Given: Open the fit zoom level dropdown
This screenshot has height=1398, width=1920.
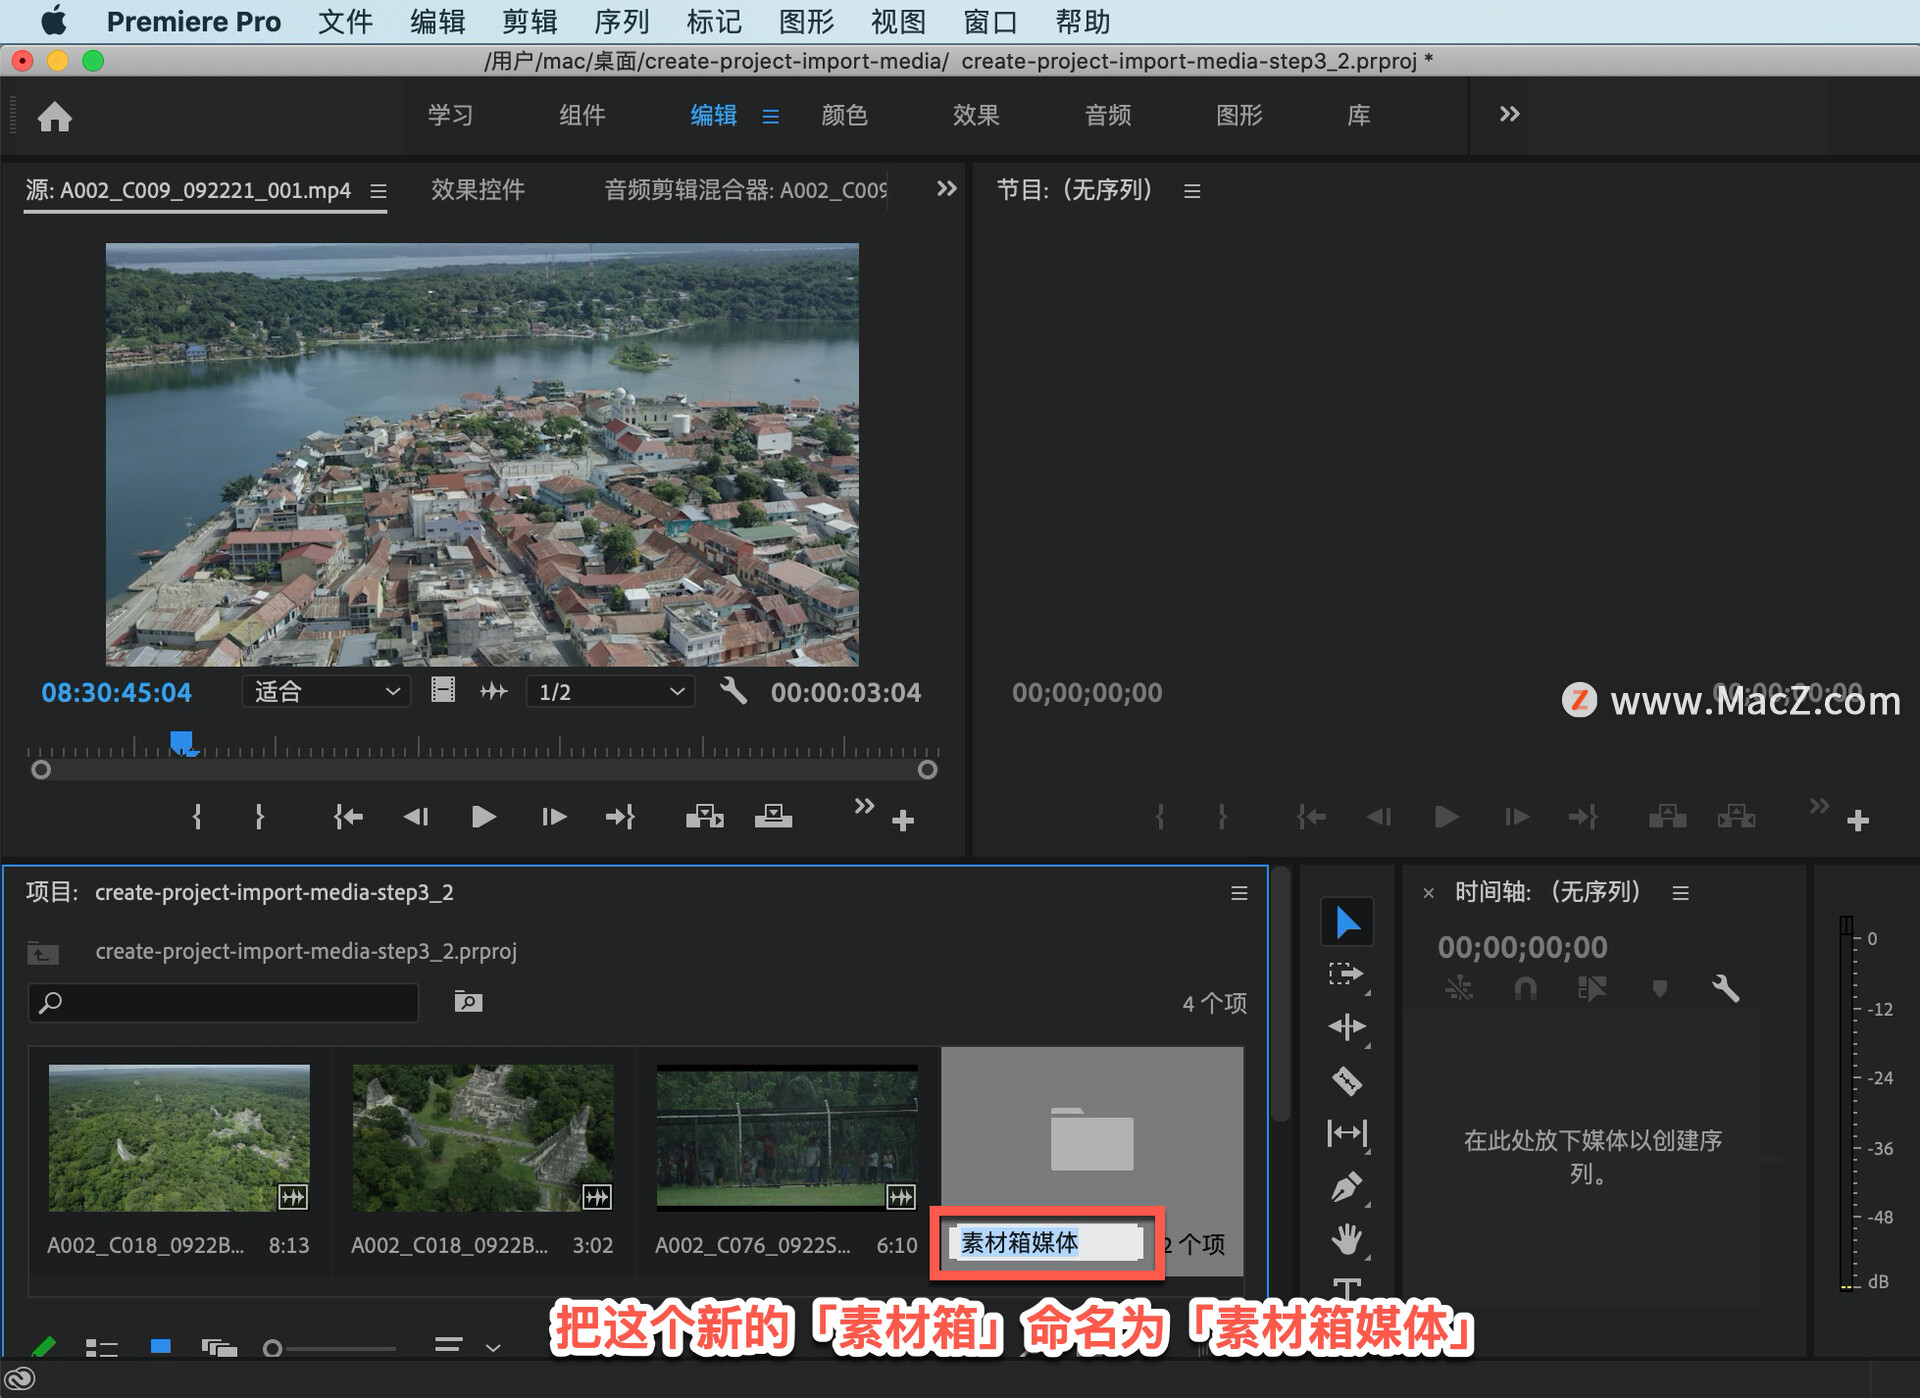Looking at the screenshot, I should click(x=326, y=691).
